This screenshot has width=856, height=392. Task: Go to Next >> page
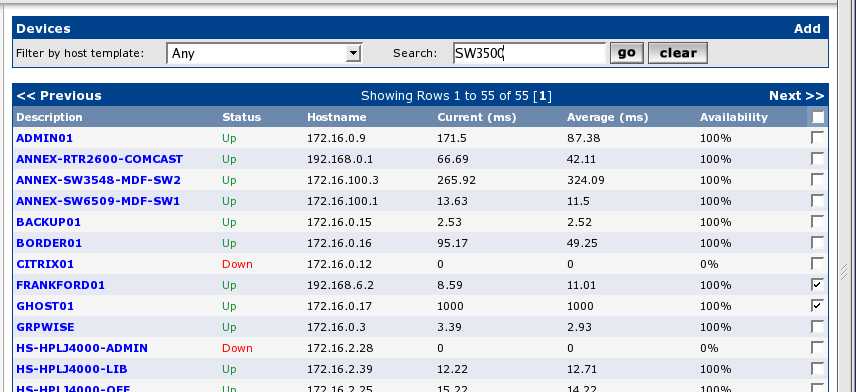click(796, 96)
